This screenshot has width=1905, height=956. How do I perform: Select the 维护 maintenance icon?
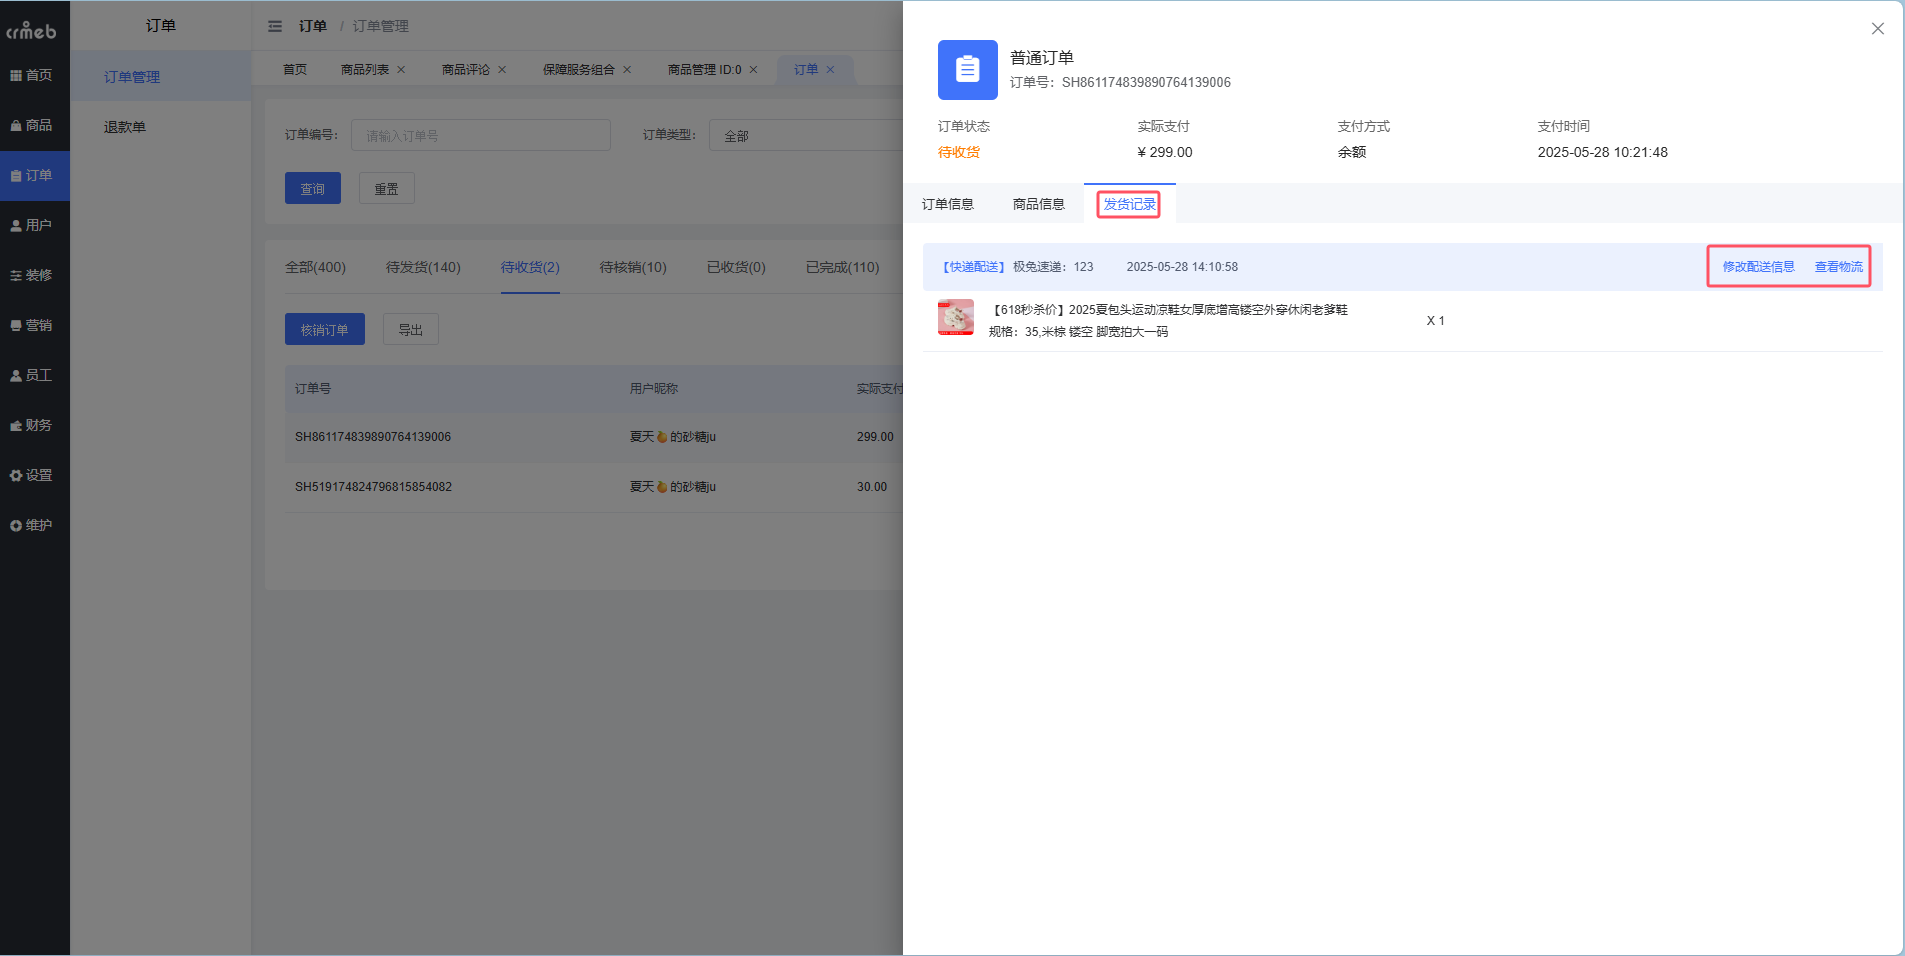[x=34, y=524]
